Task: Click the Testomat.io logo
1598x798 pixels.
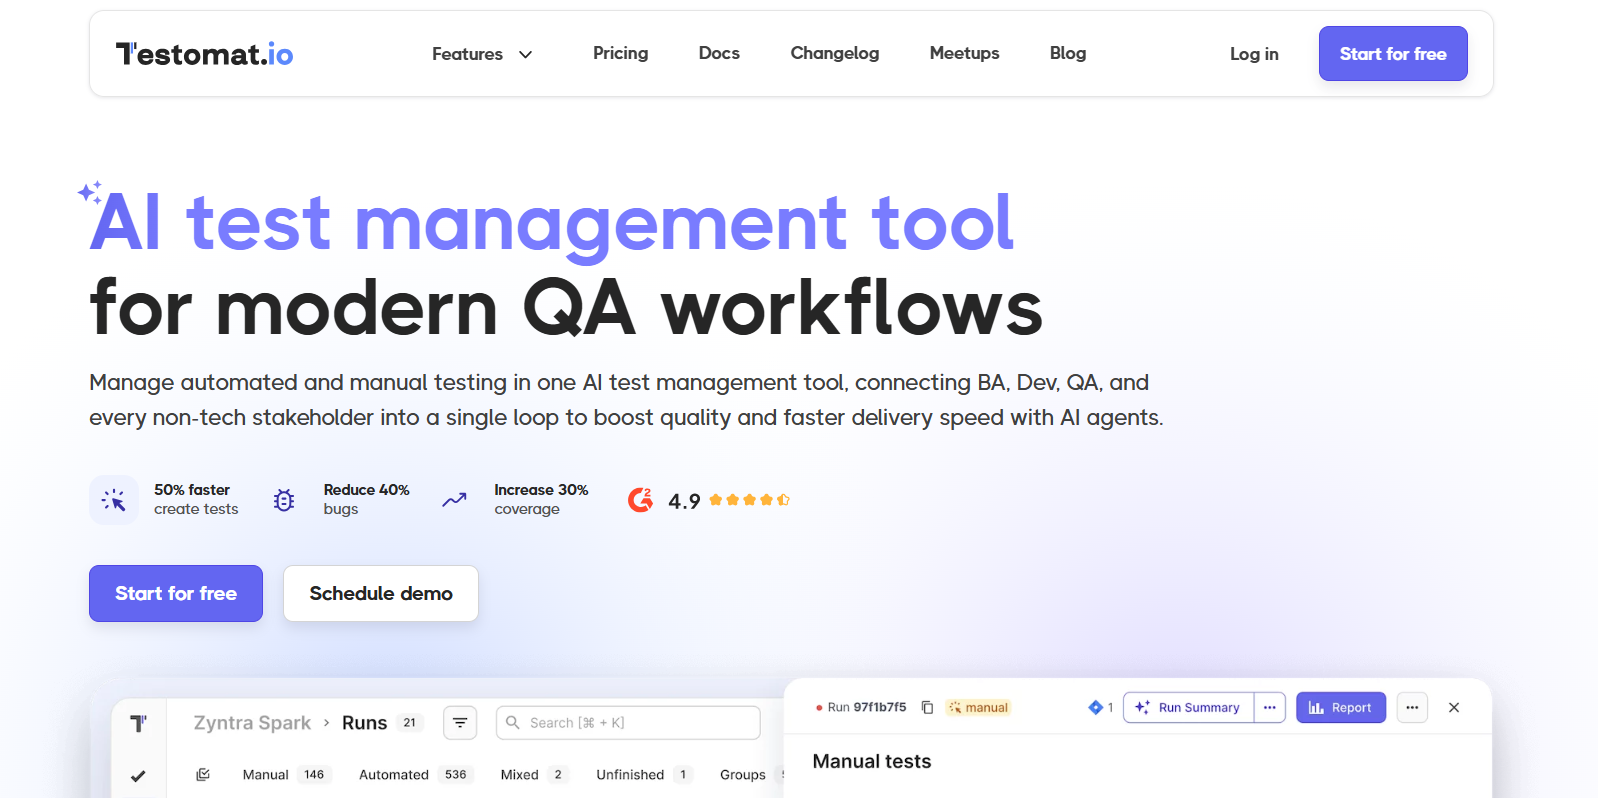Action: coord(204,54)
